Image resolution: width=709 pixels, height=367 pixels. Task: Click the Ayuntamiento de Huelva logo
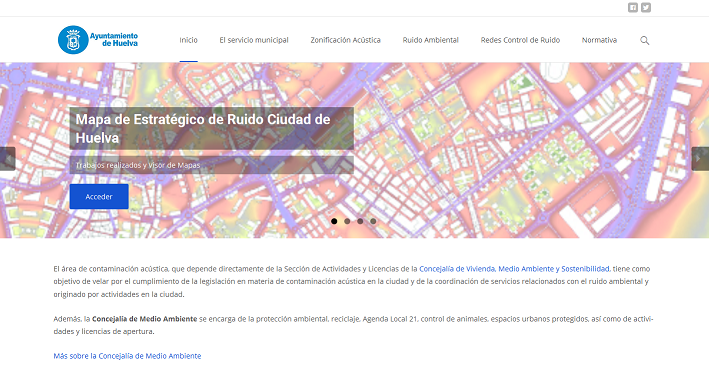pyautogui.click(x=98, y=40)
